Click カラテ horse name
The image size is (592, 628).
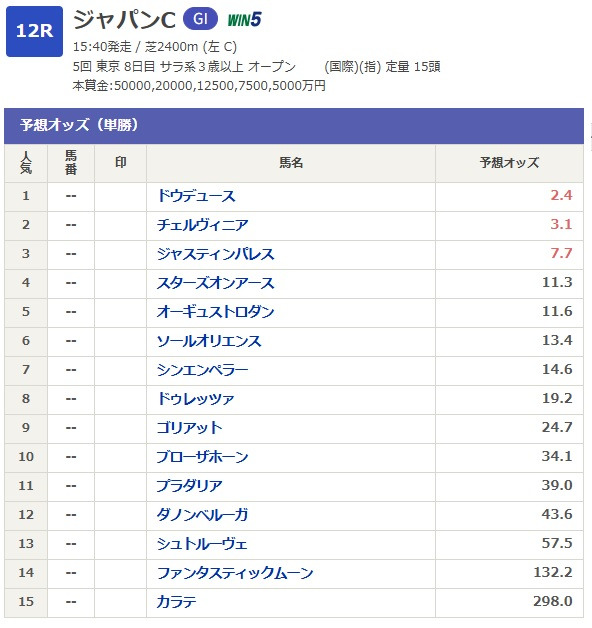coord(176,602)
